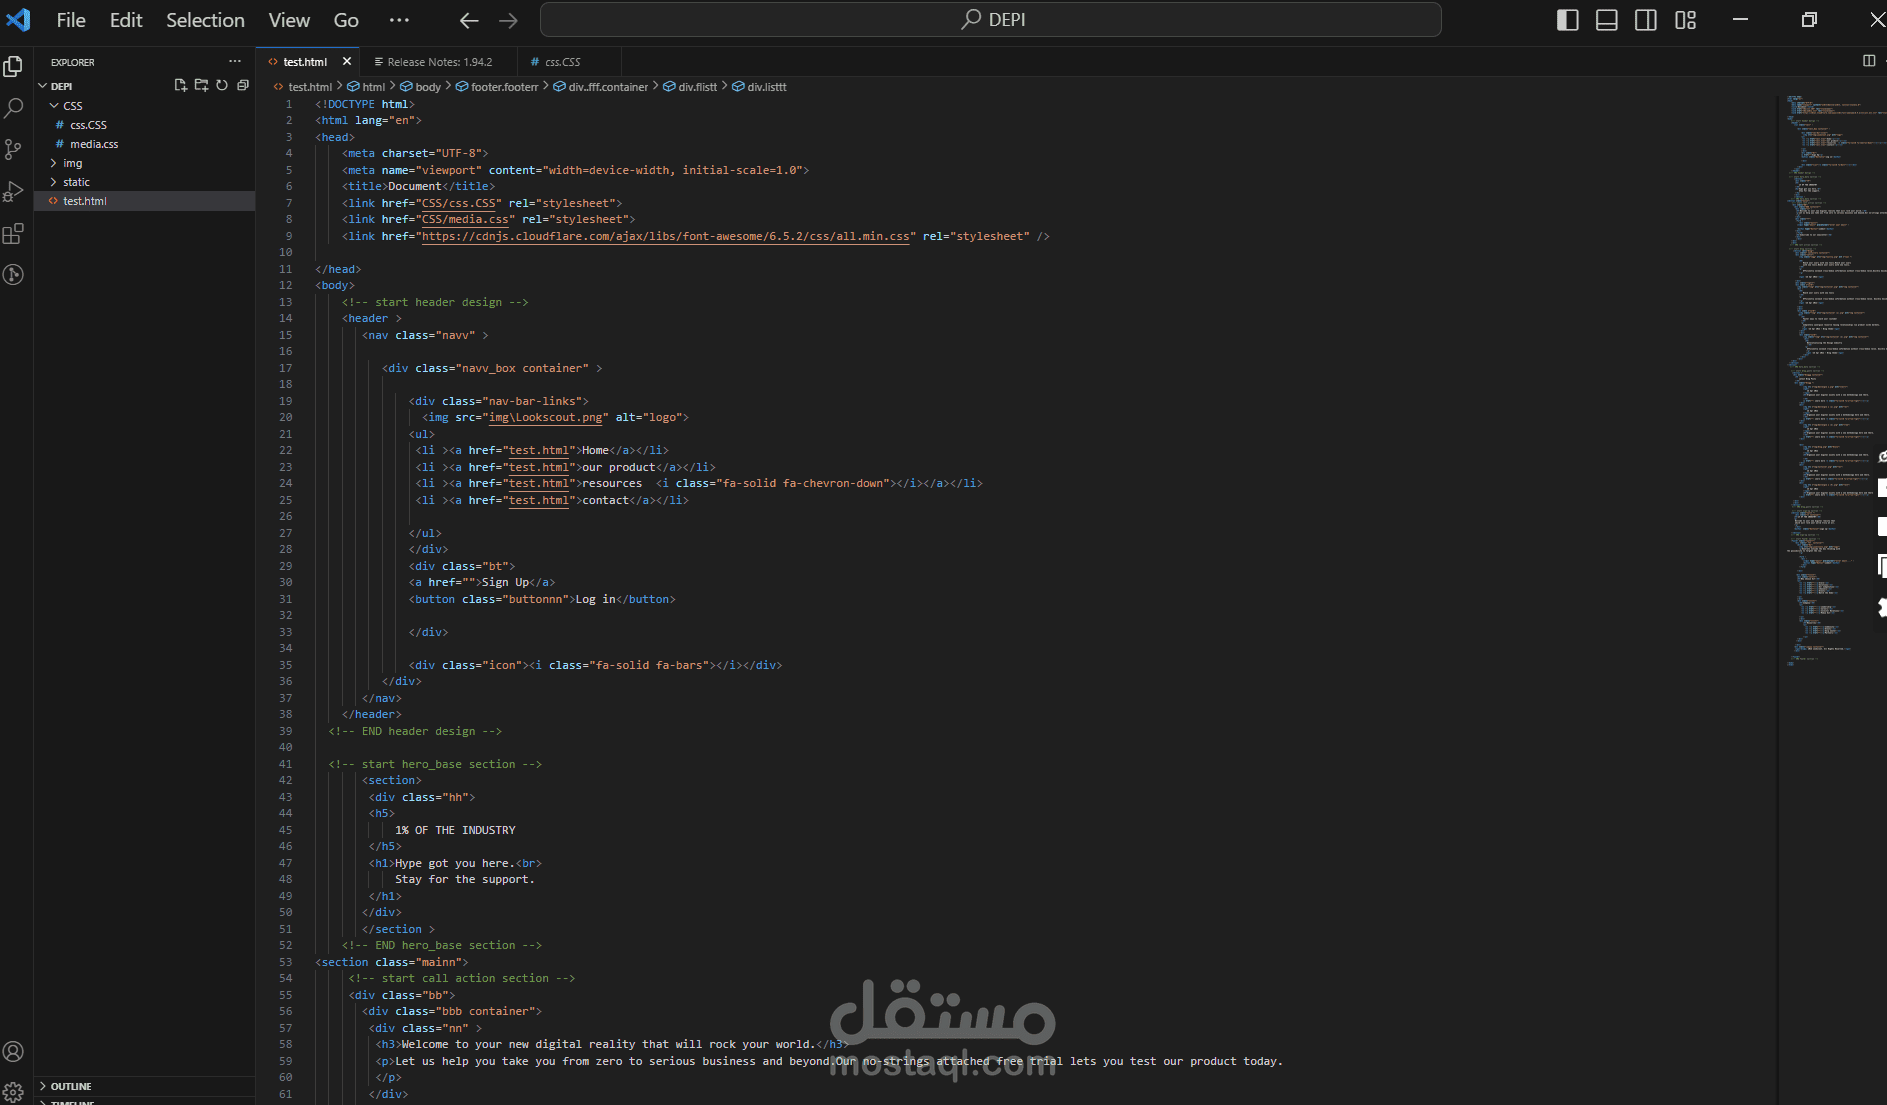Go back with the left arrow
This screenshot has width=1887, height=1105.
pos(469,20)
